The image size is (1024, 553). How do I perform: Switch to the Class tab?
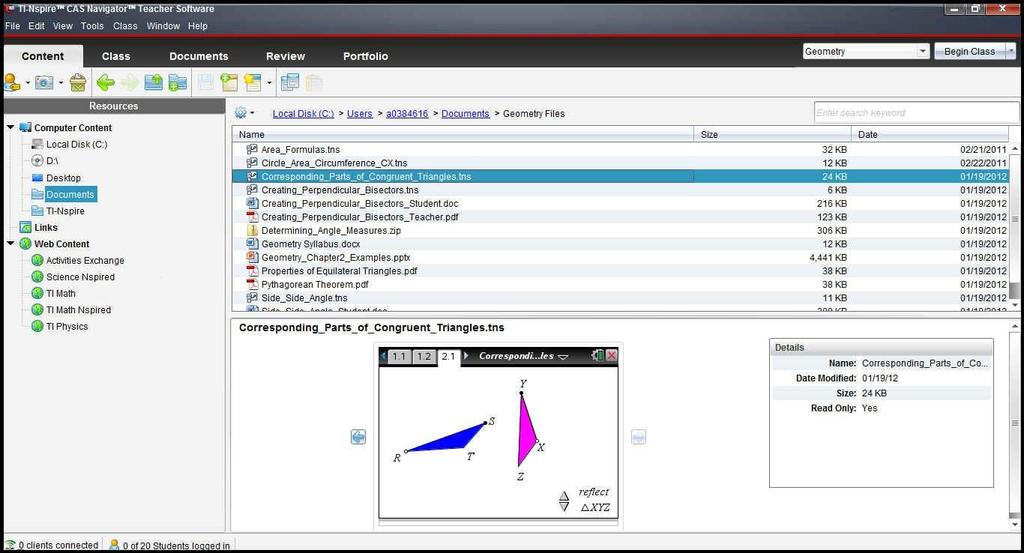pyautogui.click(x=116, y=56)
